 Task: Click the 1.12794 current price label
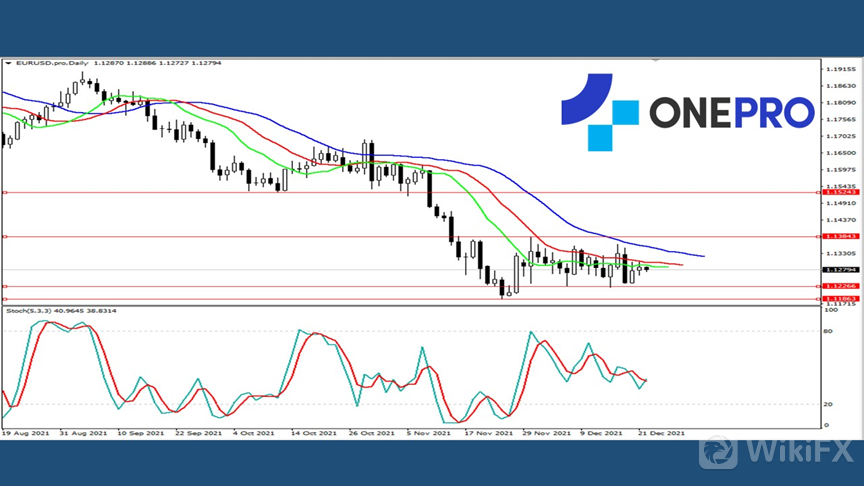pos(838,269)
